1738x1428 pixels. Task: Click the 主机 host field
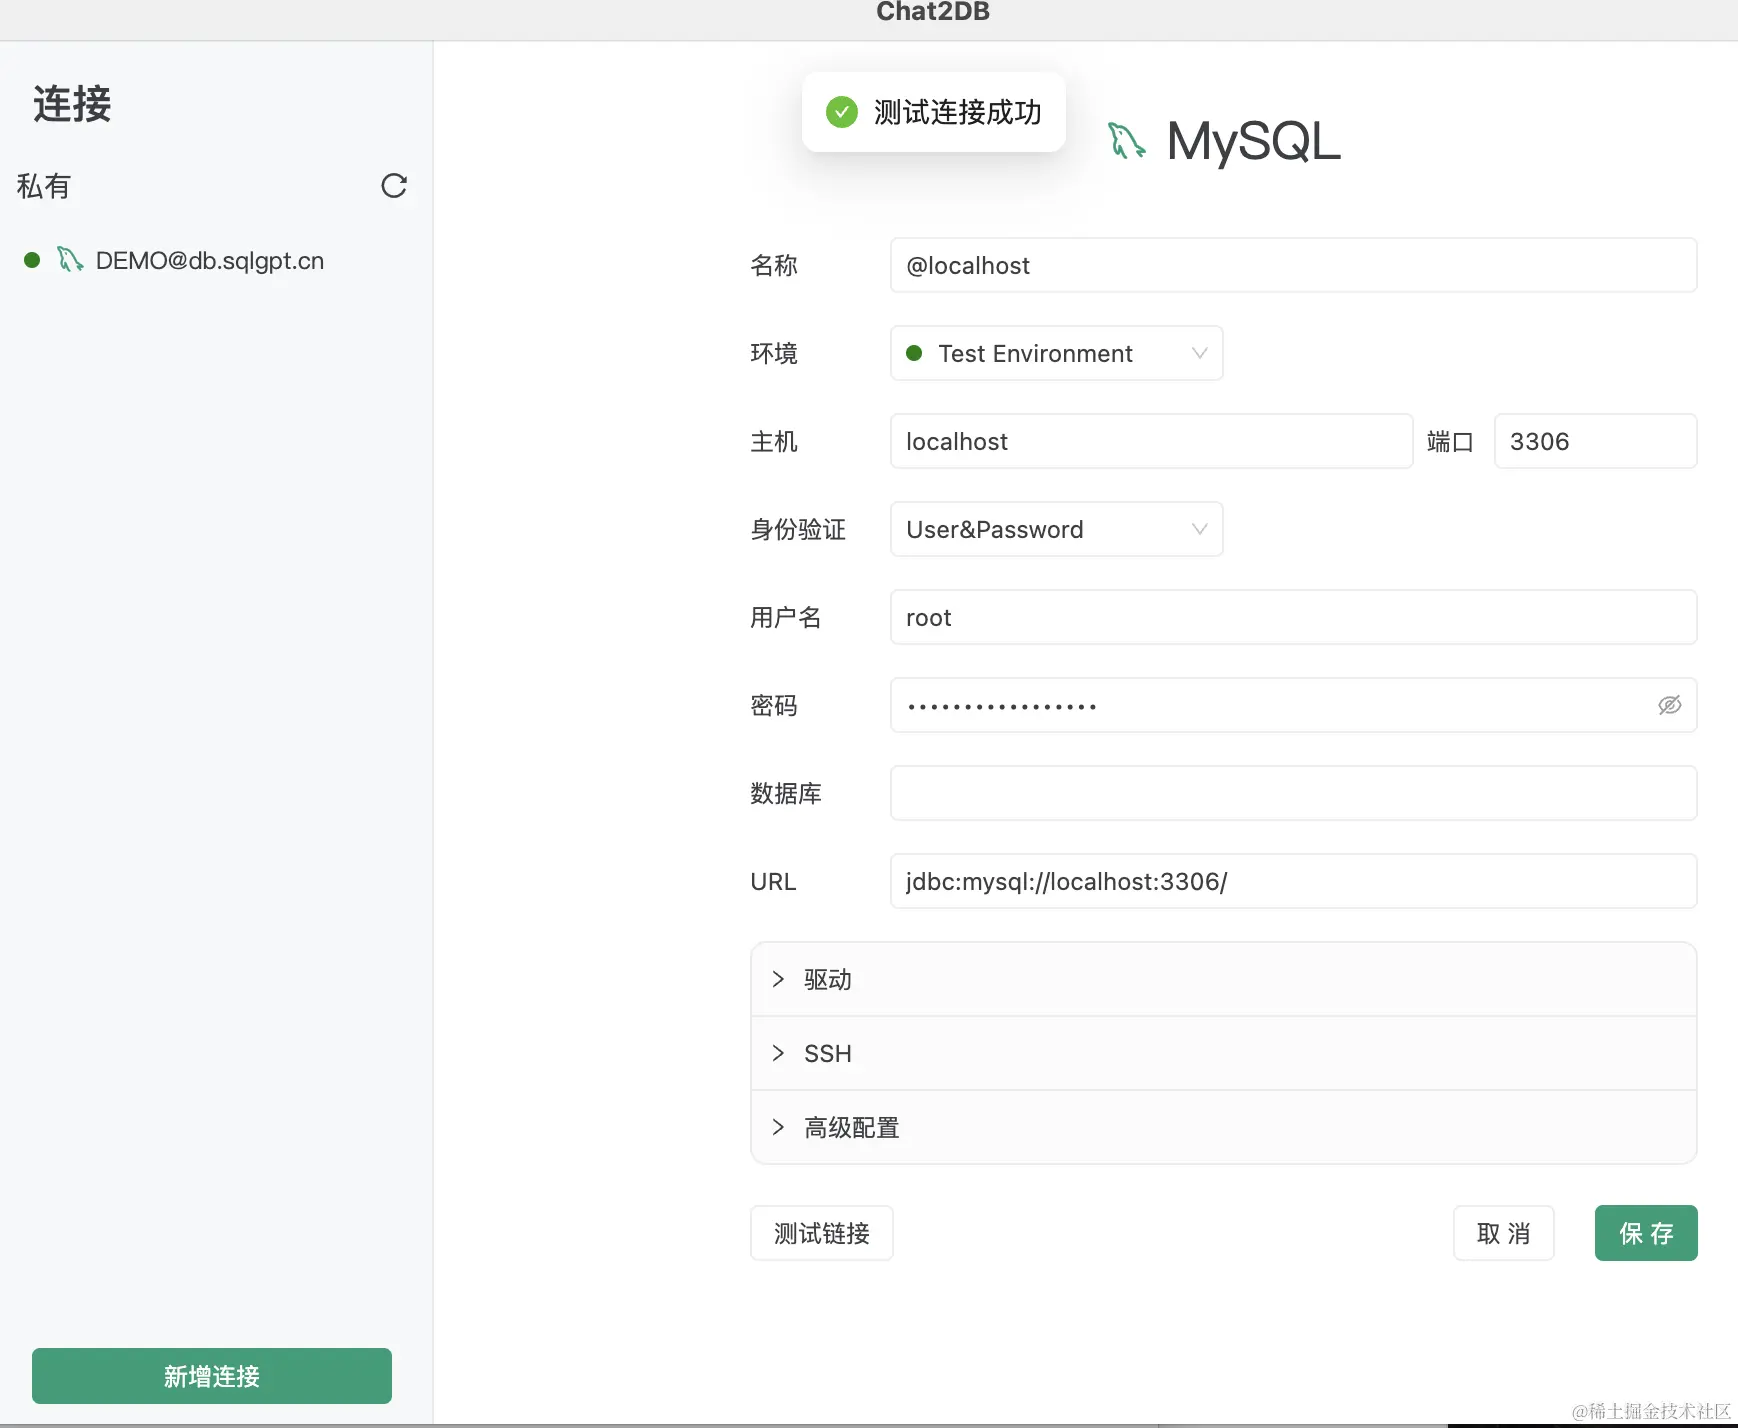tap(1151, 441)
